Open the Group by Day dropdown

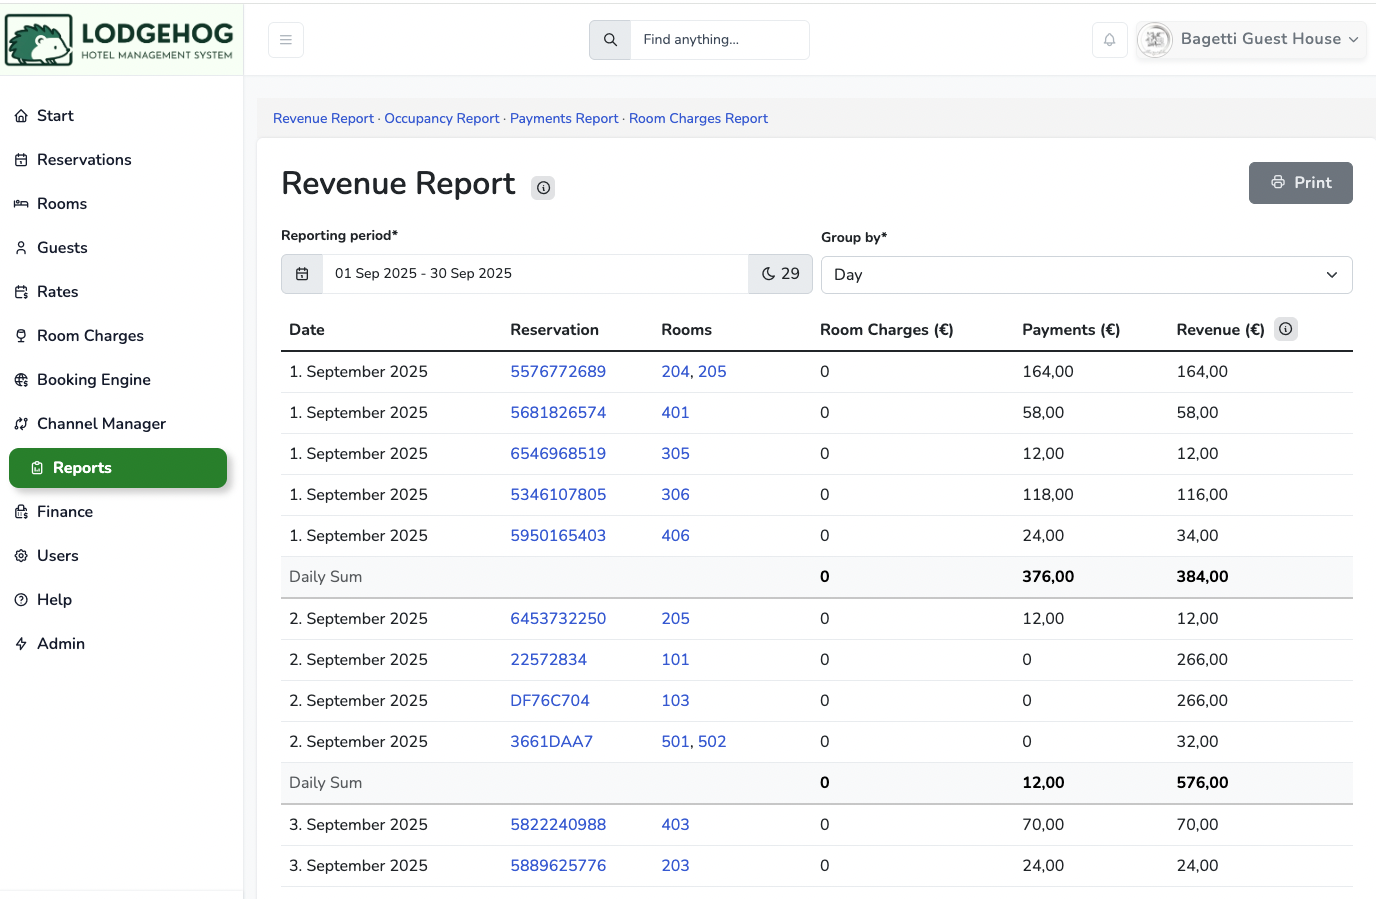(1086, 275)
